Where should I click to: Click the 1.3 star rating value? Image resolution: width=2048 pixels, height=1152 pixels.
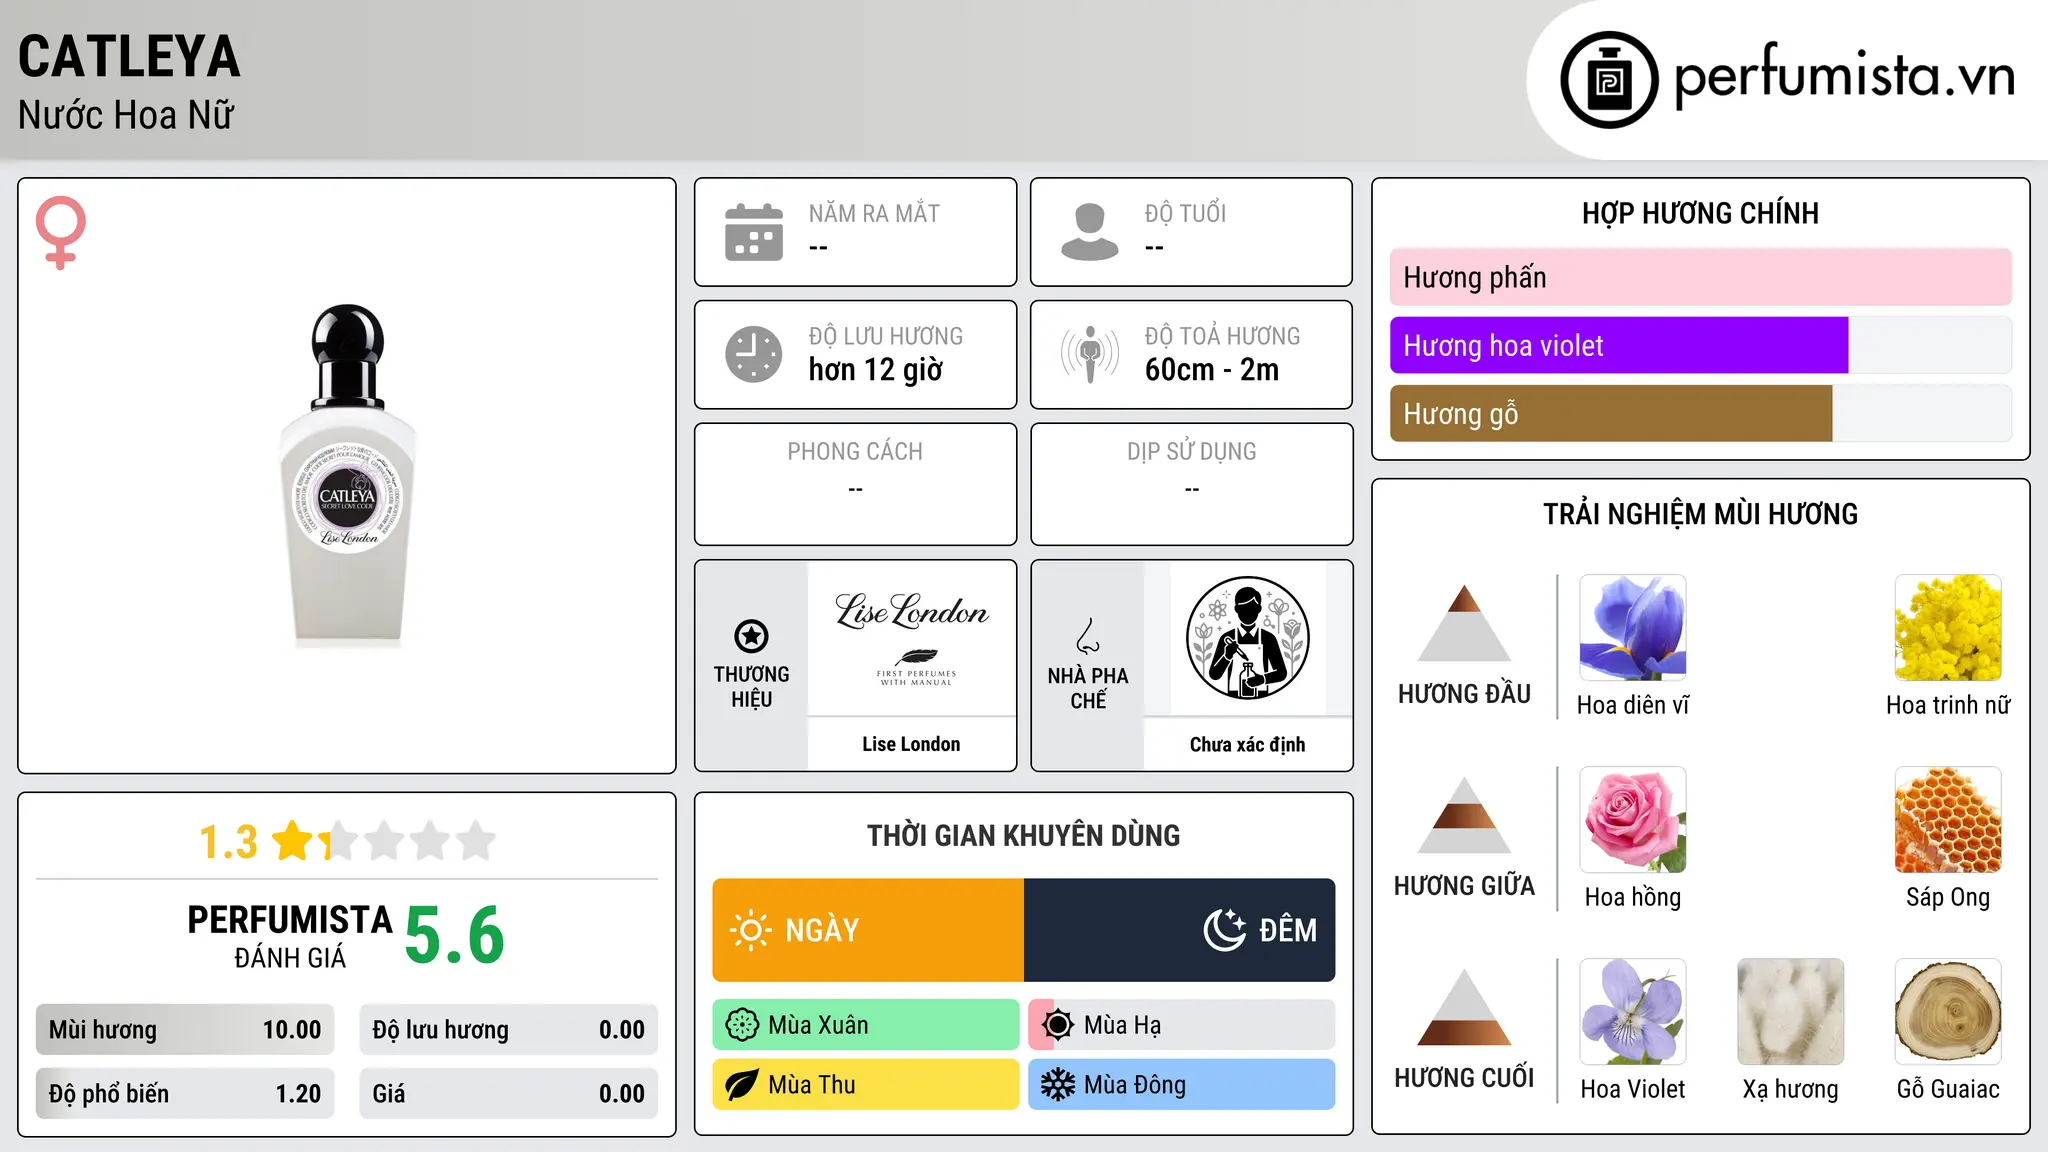(x=228, y=842)
